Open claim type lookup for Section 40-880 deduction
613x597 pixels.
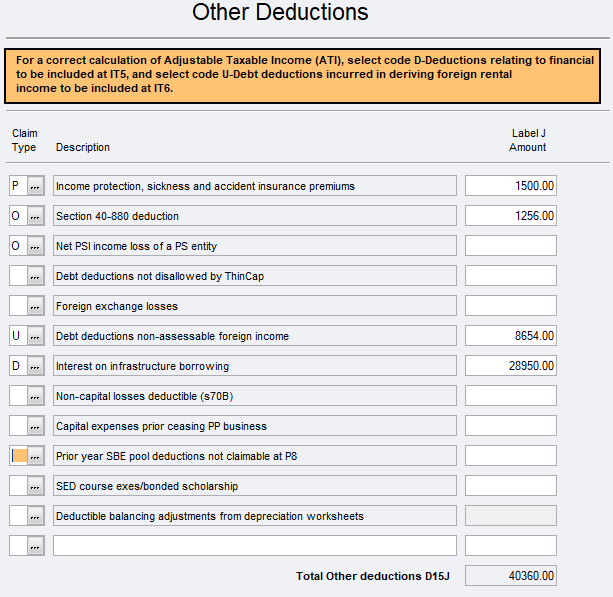(x=36, y=216)
